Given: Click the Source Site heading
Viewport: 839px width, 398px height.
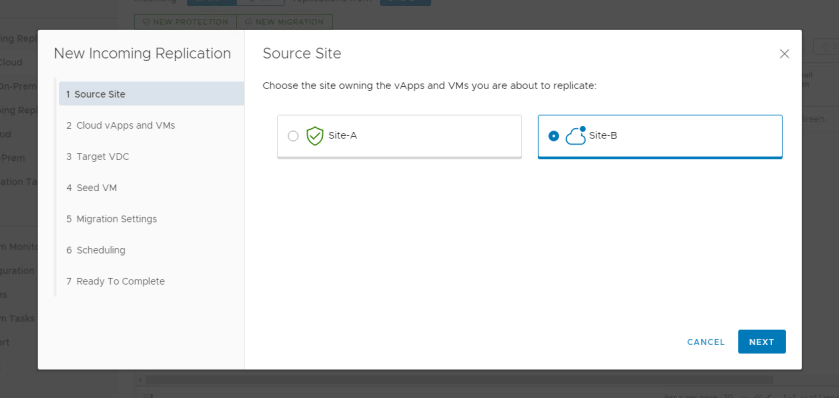Looking at the screenshot, I should point(302,53).
